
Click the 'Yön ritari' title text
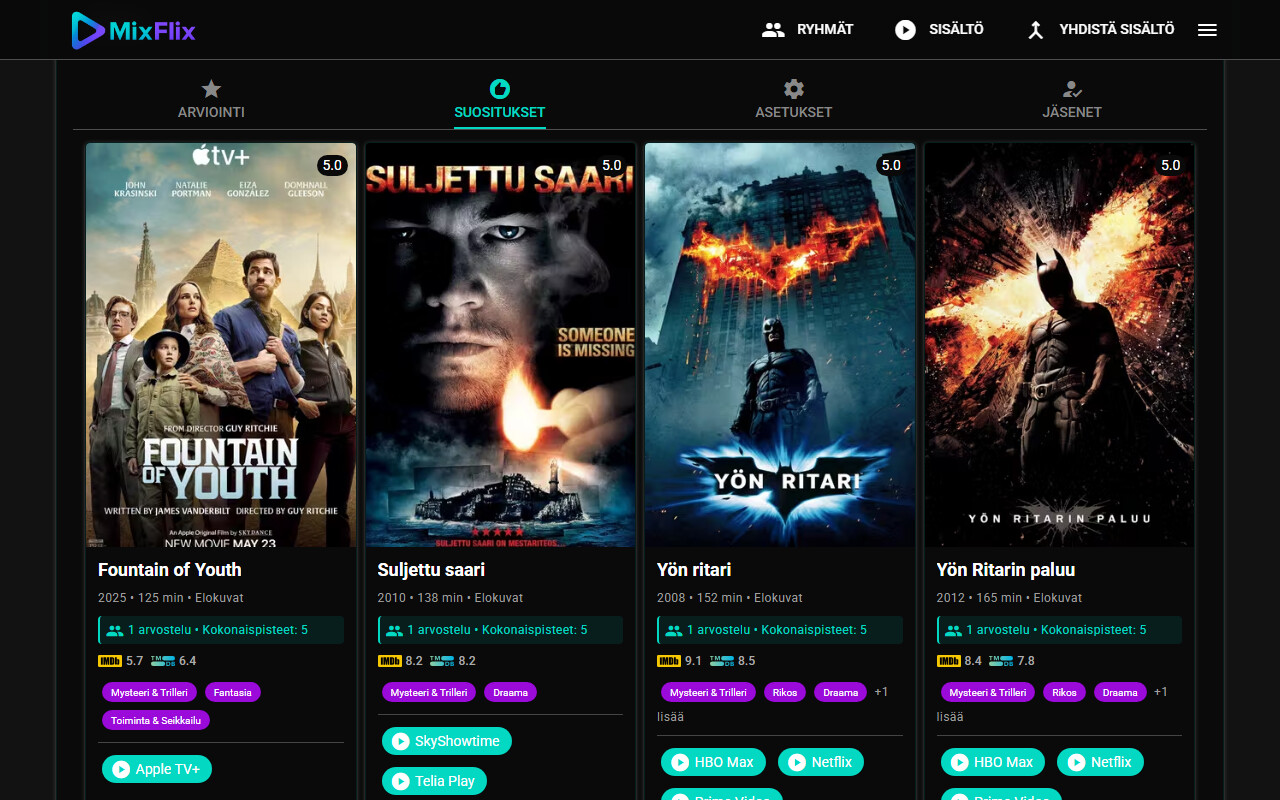pyautogui.click(x=694, y=570)
